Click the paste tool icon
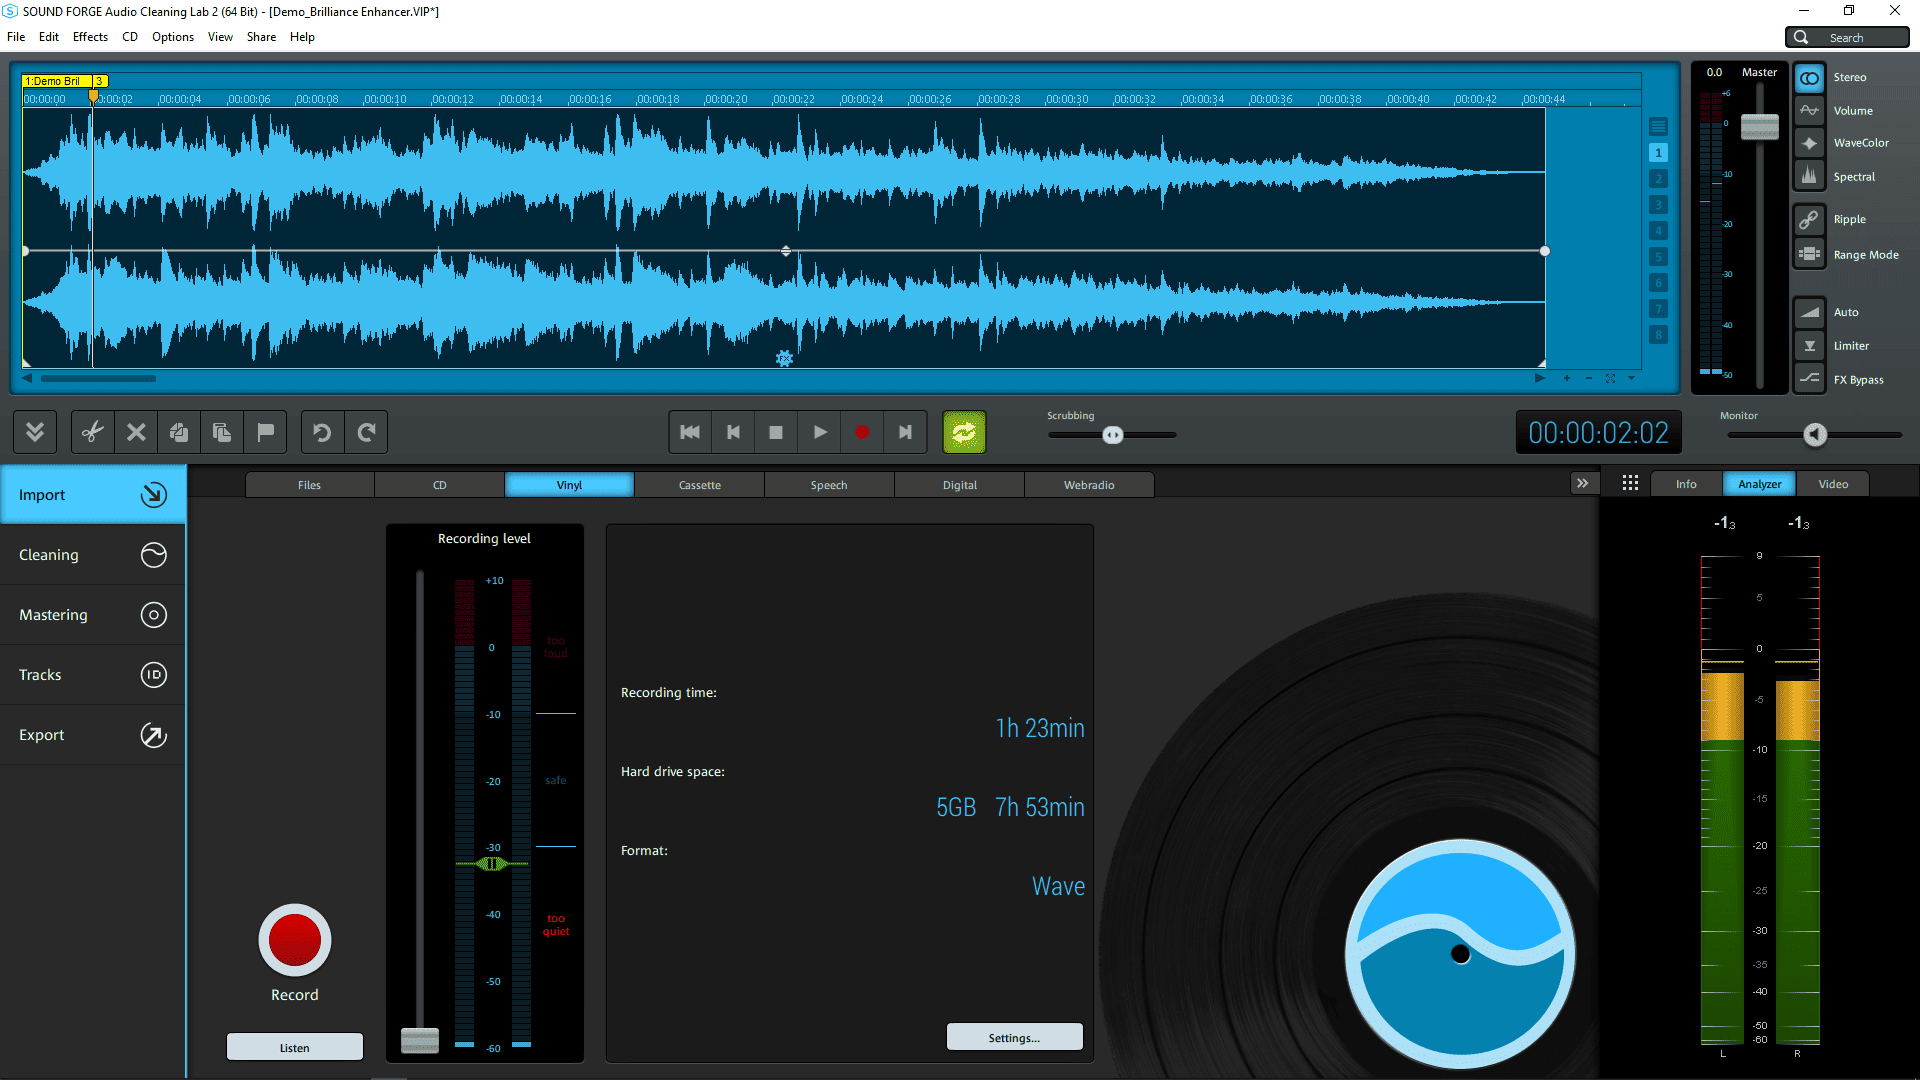1920x1080 pixels. click(x=222, y=432)
